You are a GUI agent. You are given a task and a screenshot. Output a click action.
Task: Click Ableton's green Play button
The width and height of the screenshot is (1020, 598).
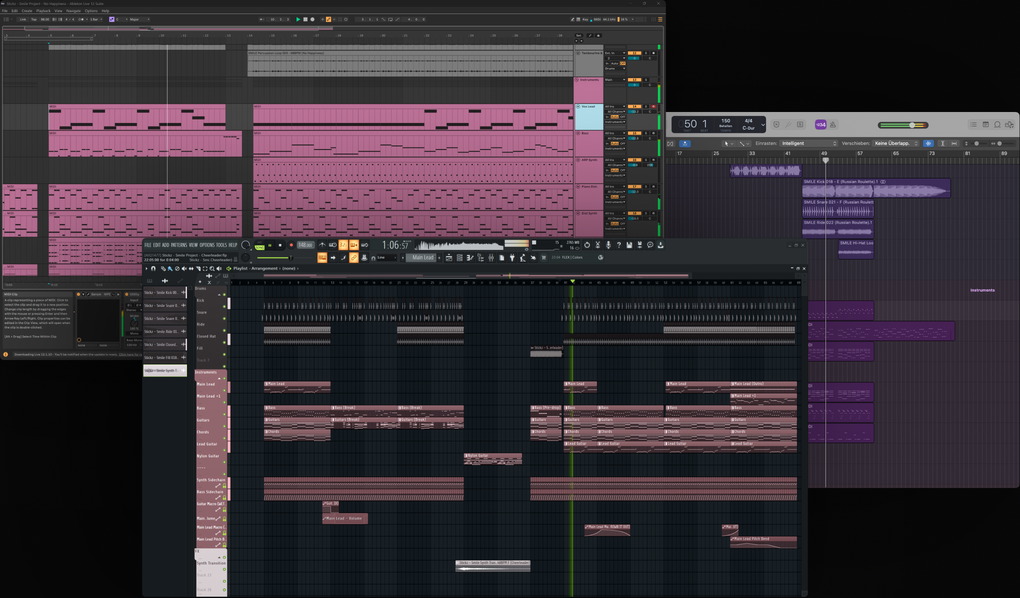(x=298, y=20)
